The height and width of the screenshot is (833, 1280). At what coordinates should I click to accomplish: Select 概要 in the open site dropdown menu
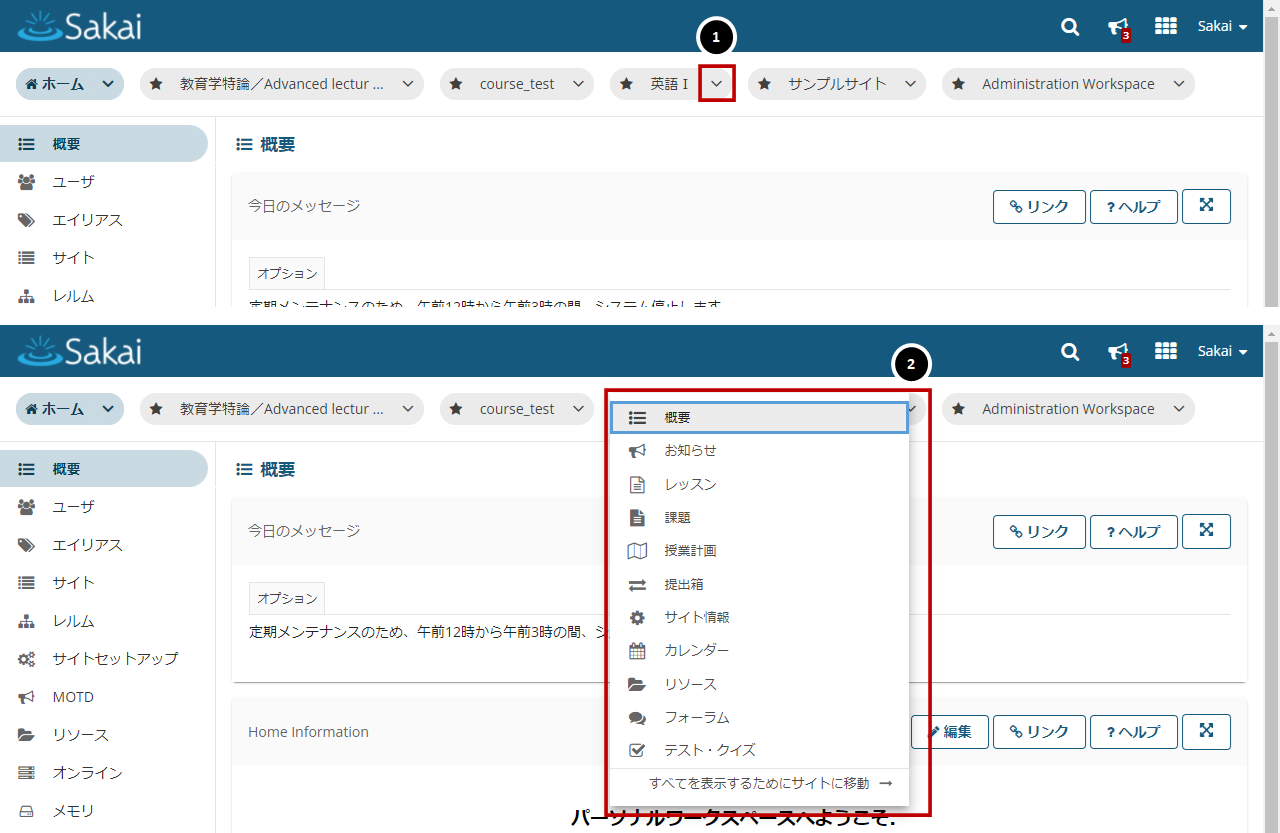(x=759, y=418)
